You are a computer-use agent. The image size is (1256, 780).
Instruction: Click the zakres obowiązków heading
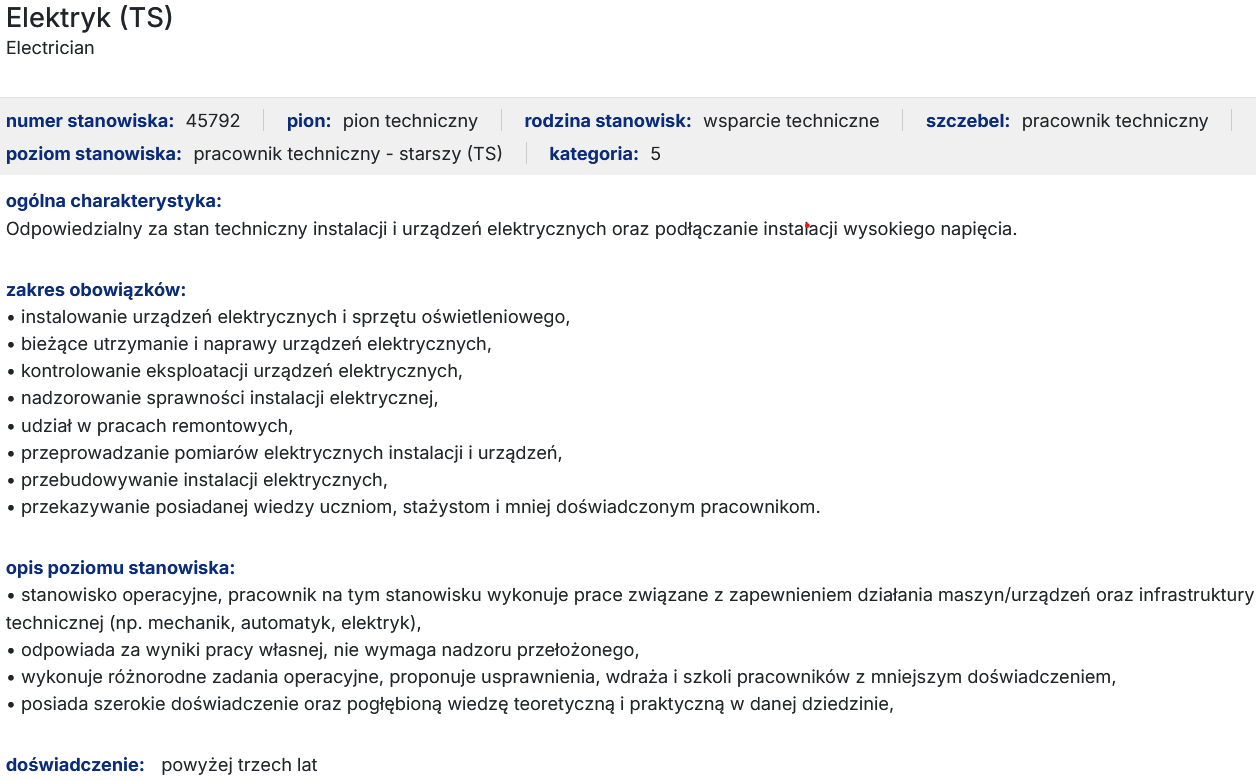(x=96, y=290)
